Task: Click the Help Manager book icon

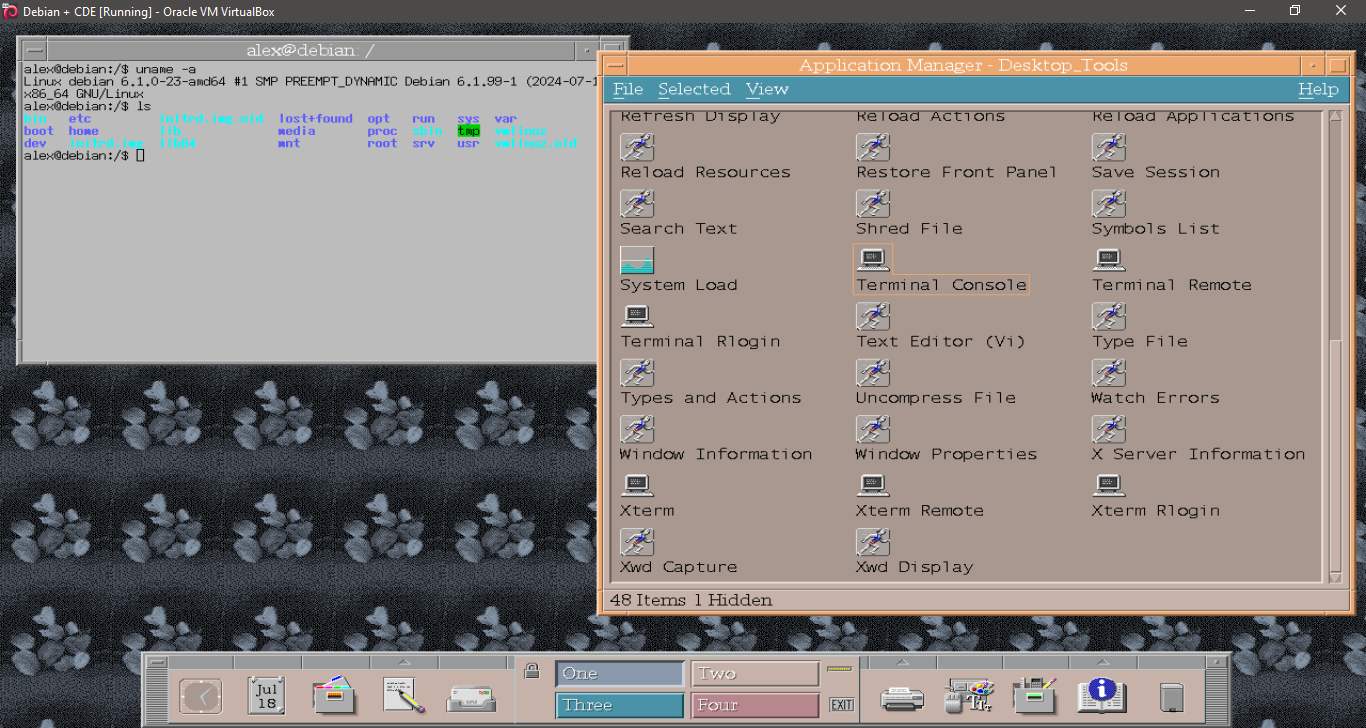Action: (1102, 695)
